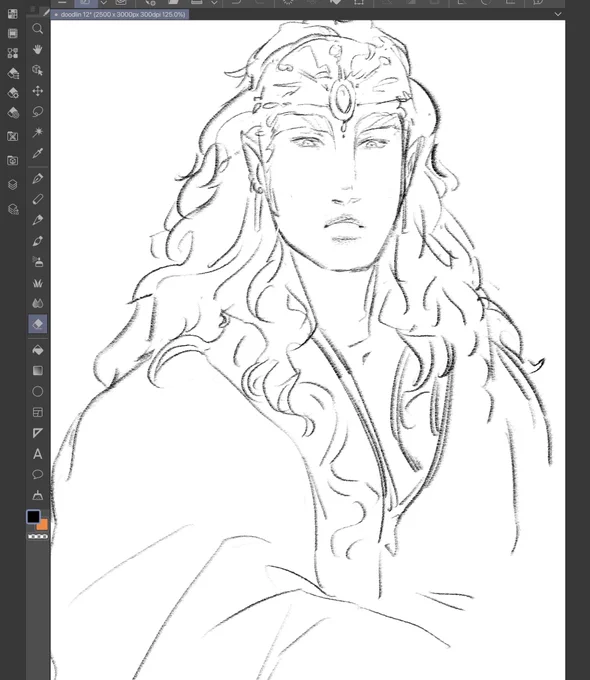The image size is (590, 680).
Task: Select the Balloon speech bubble tool
Action: (x=38, y=474)
